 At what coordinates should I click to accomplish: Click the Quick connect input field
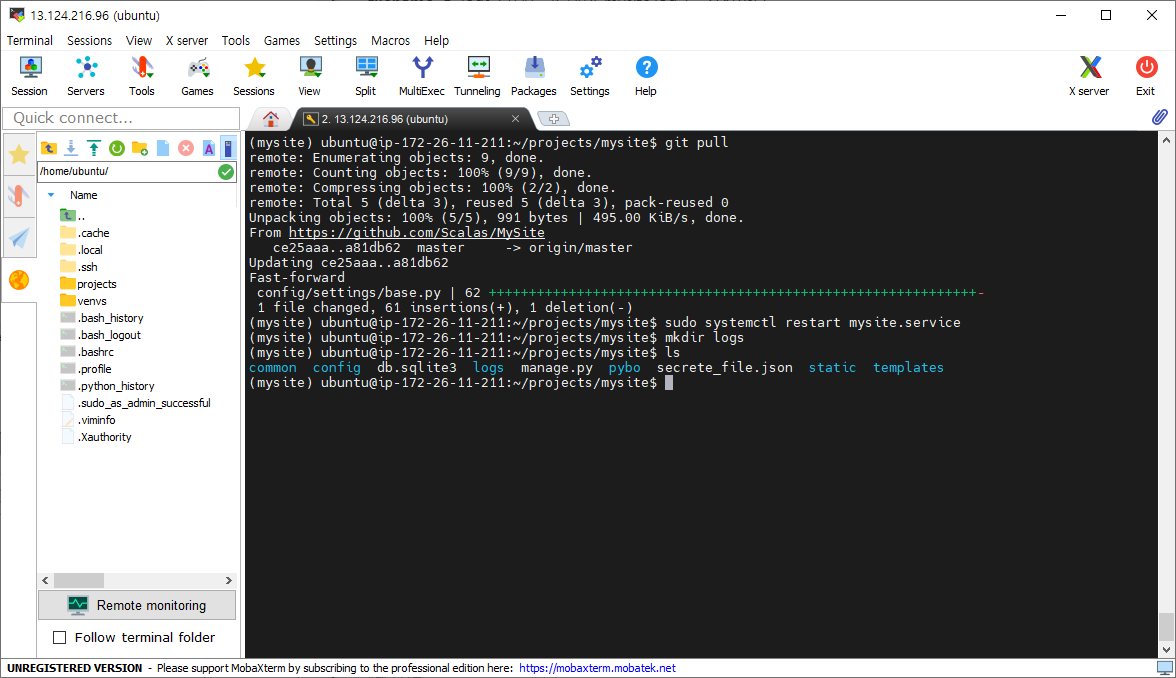(121, 118)
